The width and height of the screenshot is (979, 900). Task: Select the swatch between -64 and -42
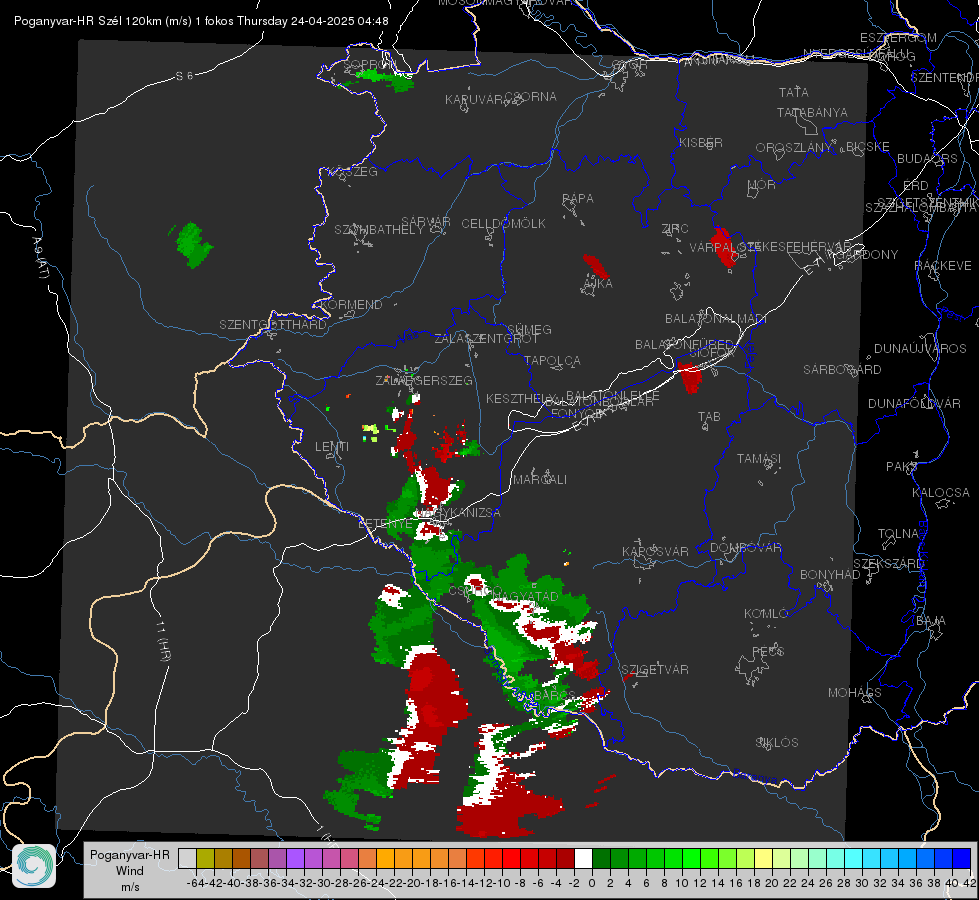point(205,859)
